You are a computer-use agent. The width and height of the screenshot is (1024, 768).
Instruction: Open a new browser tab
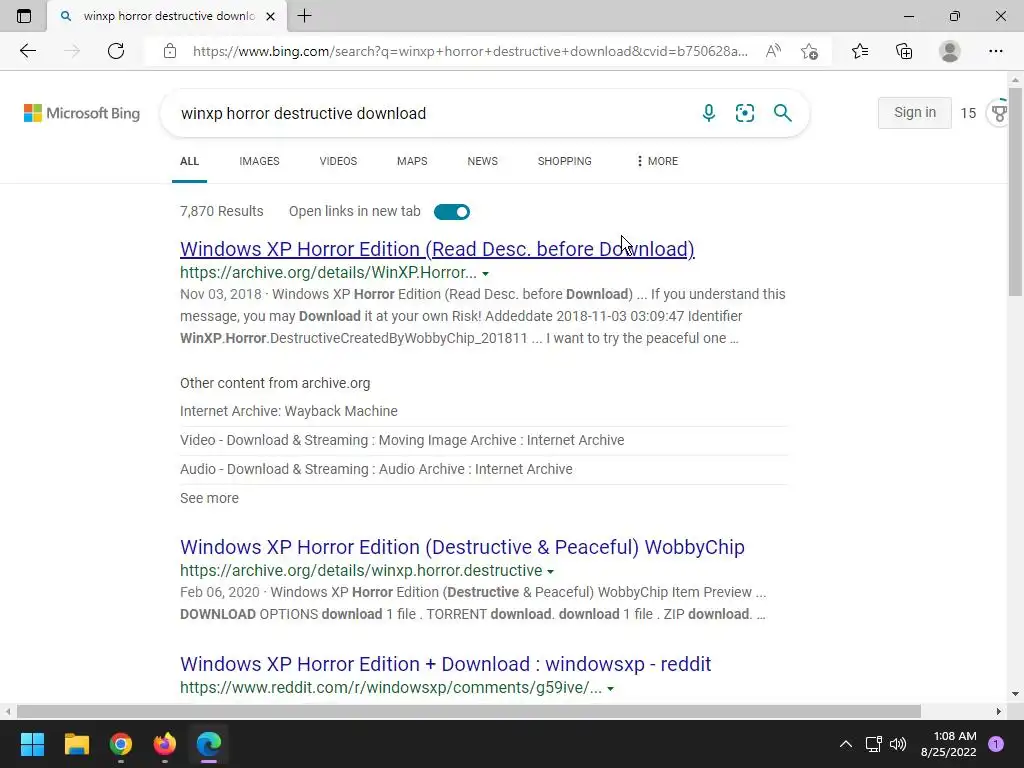coord(304,16)
